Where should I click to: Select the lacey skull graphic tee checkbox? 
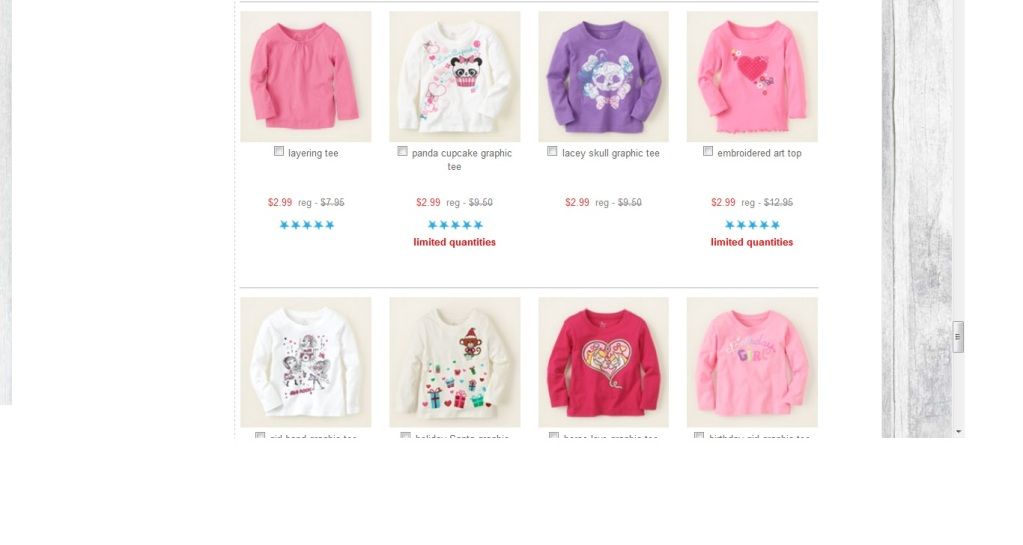552,151
